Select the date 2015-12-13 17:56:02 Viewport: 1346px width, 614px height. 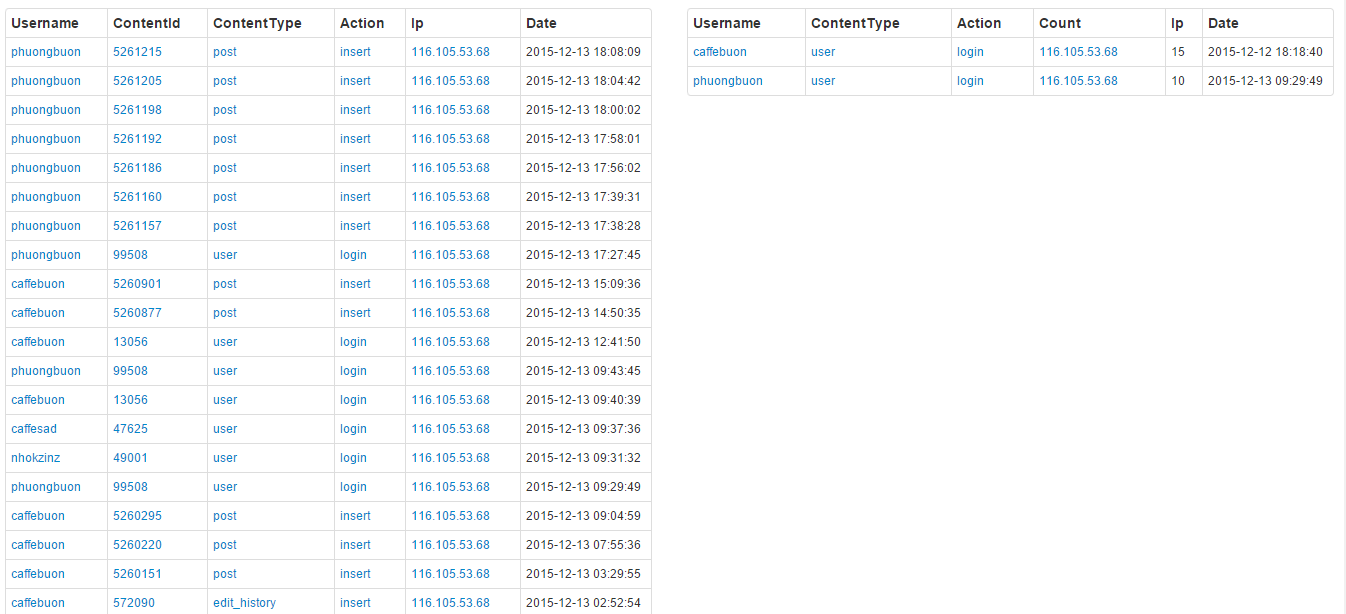[x=583, y=168]
